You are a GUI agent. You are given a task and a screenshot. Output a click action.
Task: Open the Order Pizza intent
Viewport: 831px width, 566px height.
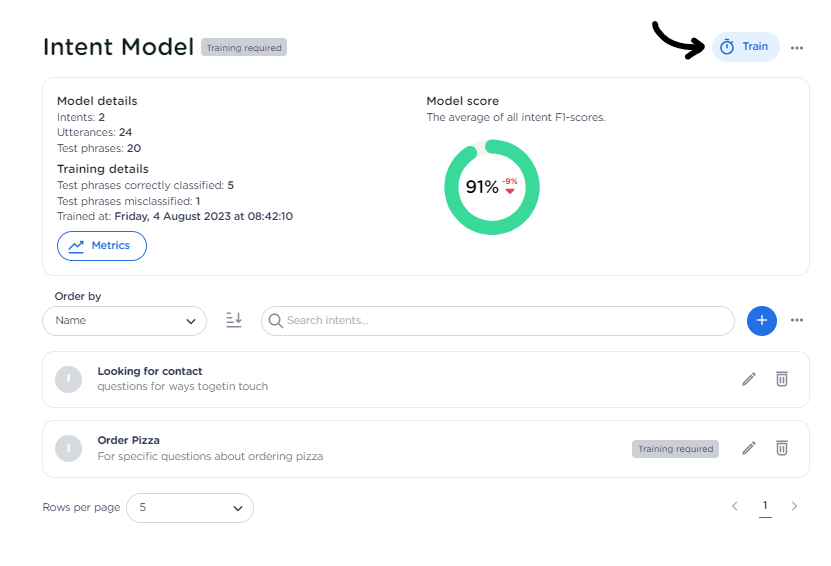128,440
